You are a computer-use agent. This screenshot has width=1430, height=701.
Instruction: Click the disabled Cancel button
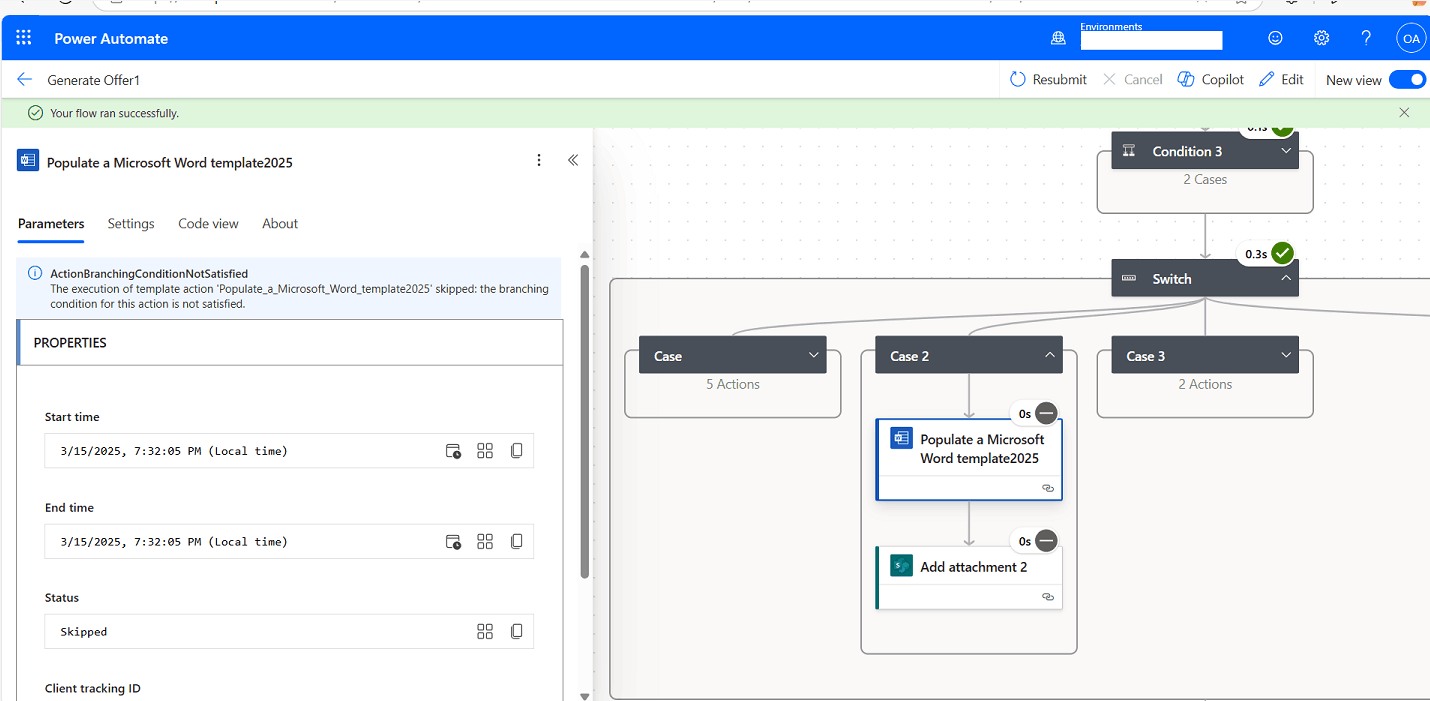coord(1132,79)
